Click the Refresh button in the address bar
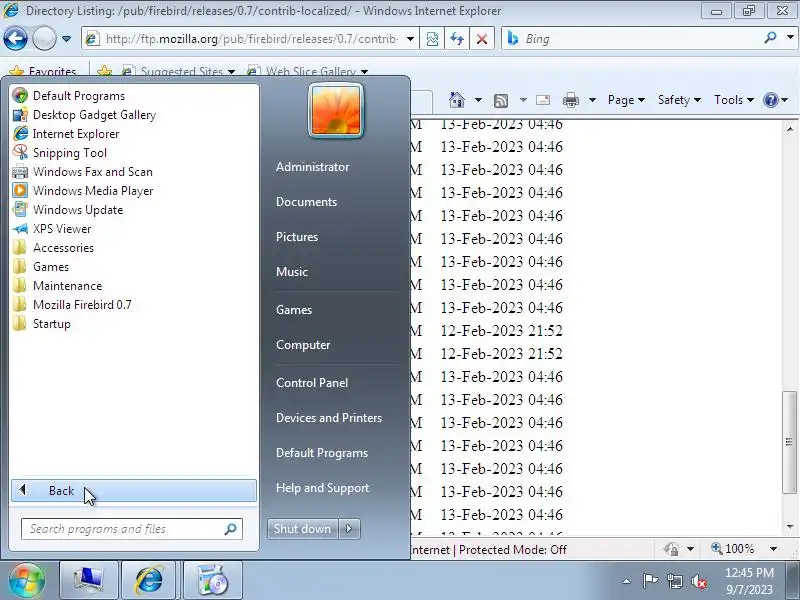800x600 pixels. pos(457,39)
